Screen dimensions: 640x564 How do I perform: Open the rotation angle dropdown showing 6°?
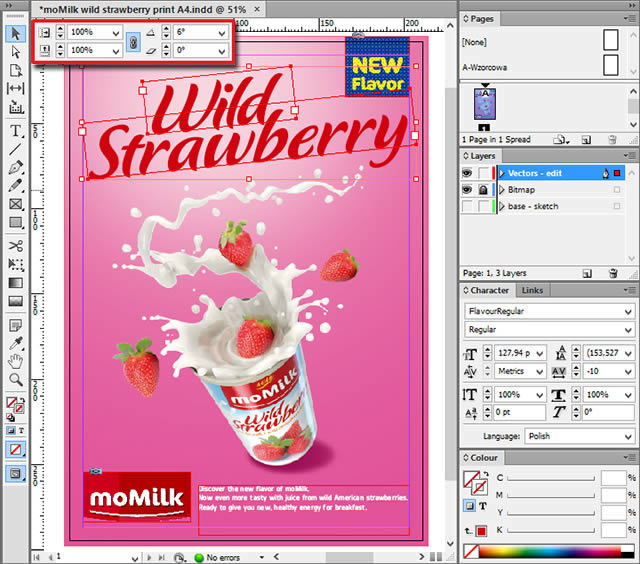click(222, 33)
